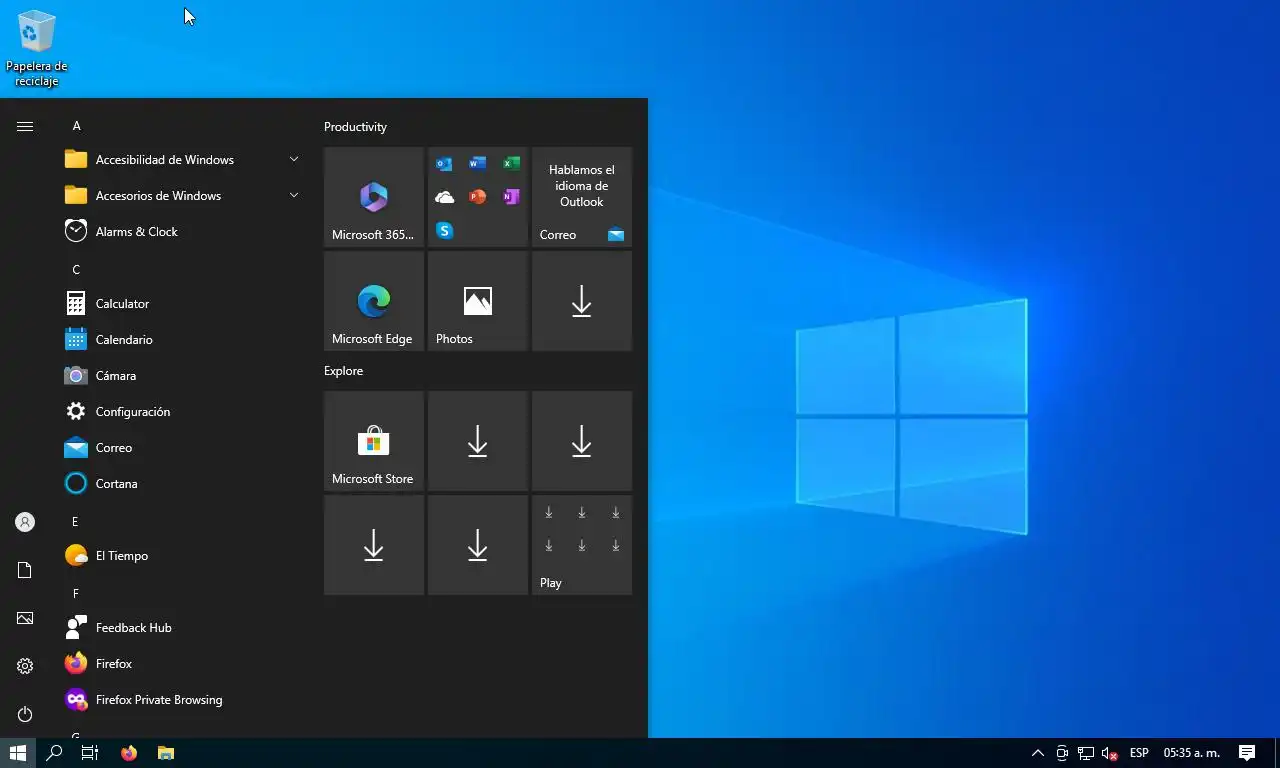
Task: Click the download tile right of Microsoft Store
Action: (478, 441)
